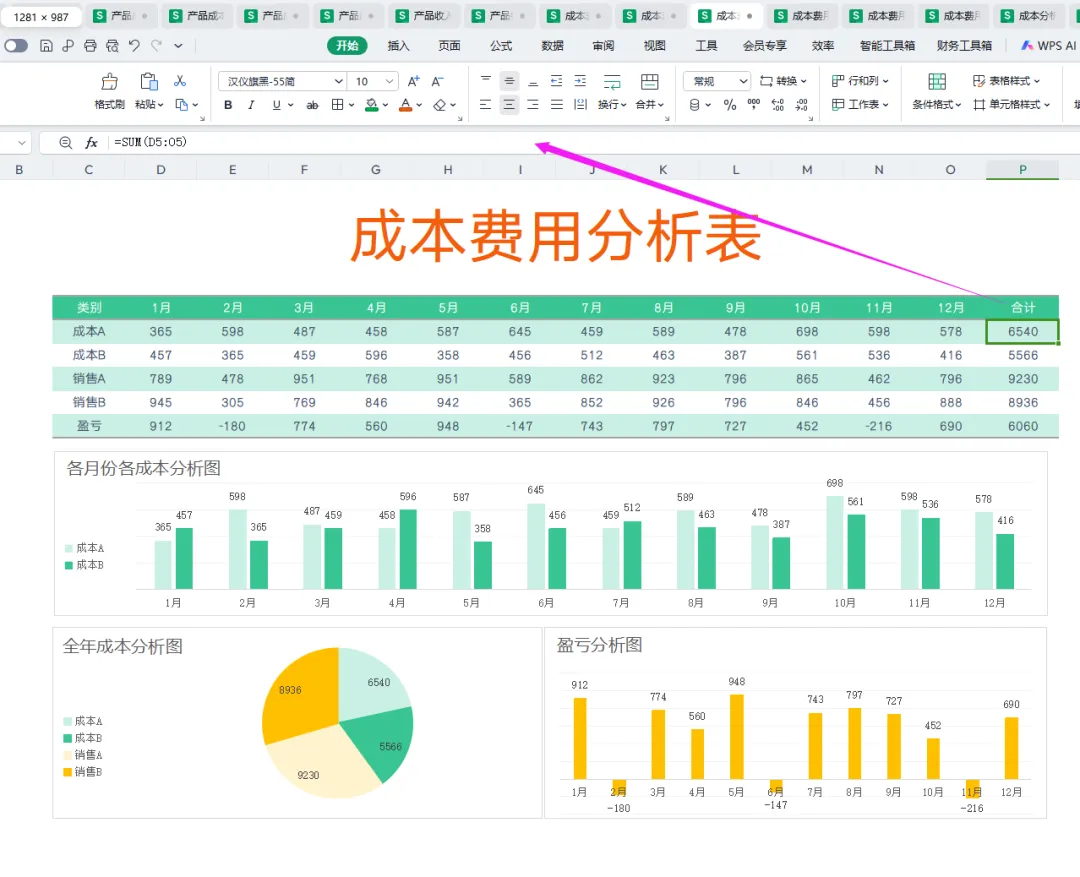Click the fx insert function icon
The image size is (1080, 877).
[91, 143]
